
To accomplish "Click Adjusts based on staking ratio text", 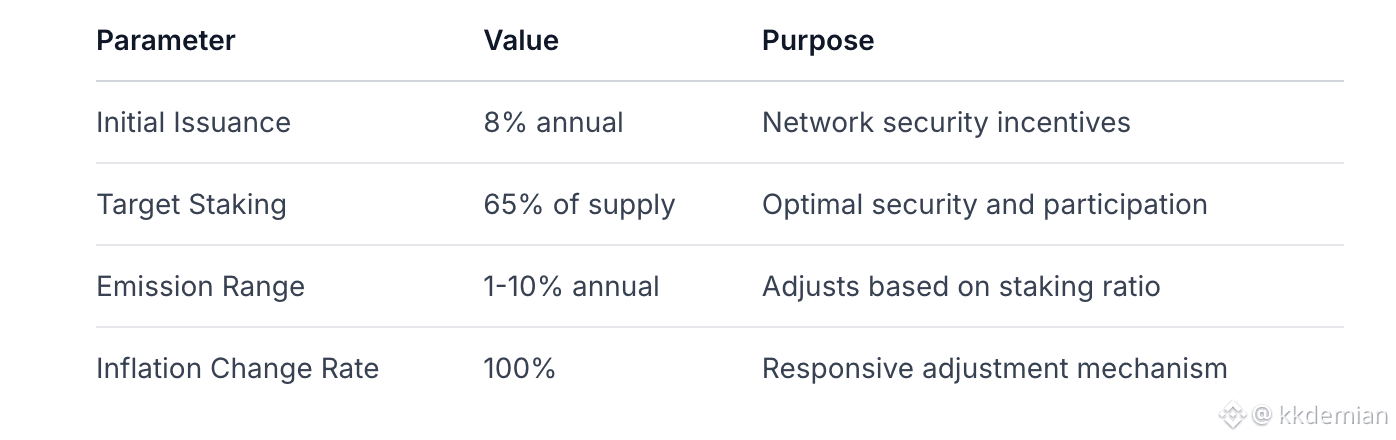I will pyautogui.click(x=961, y=286).
